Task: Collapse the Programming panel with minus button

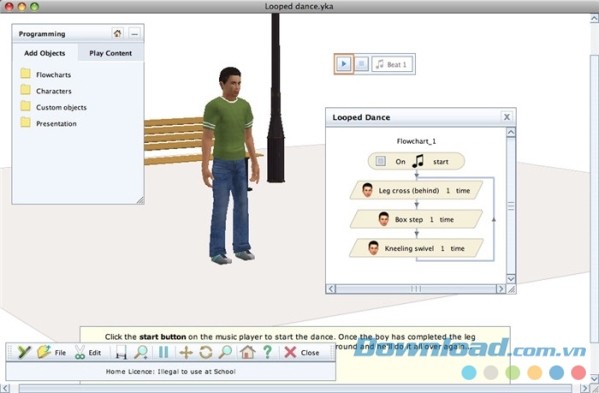Action: [x=134, y=34]
